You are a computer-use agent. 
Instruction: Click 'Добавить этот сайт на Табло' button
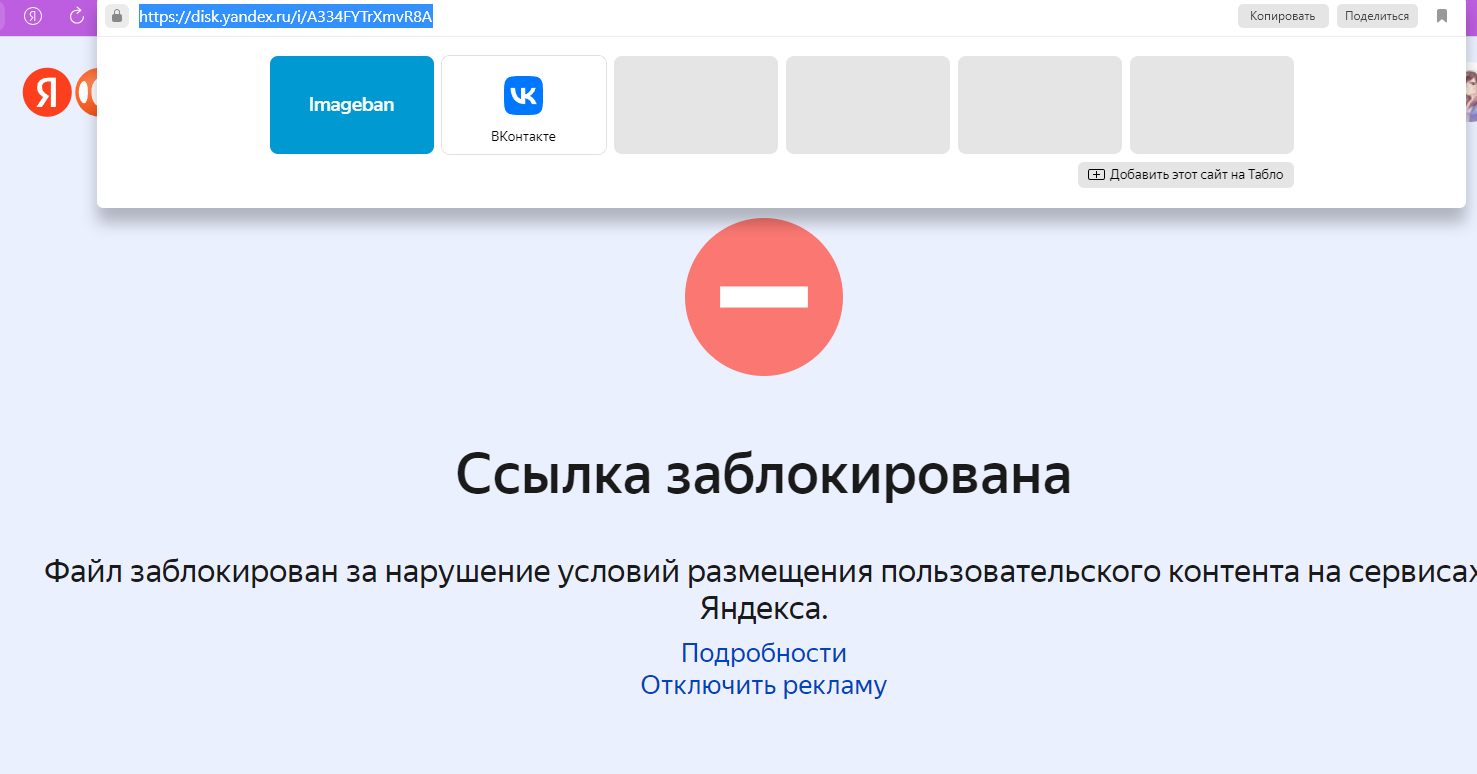click(x=1185, y=175)
